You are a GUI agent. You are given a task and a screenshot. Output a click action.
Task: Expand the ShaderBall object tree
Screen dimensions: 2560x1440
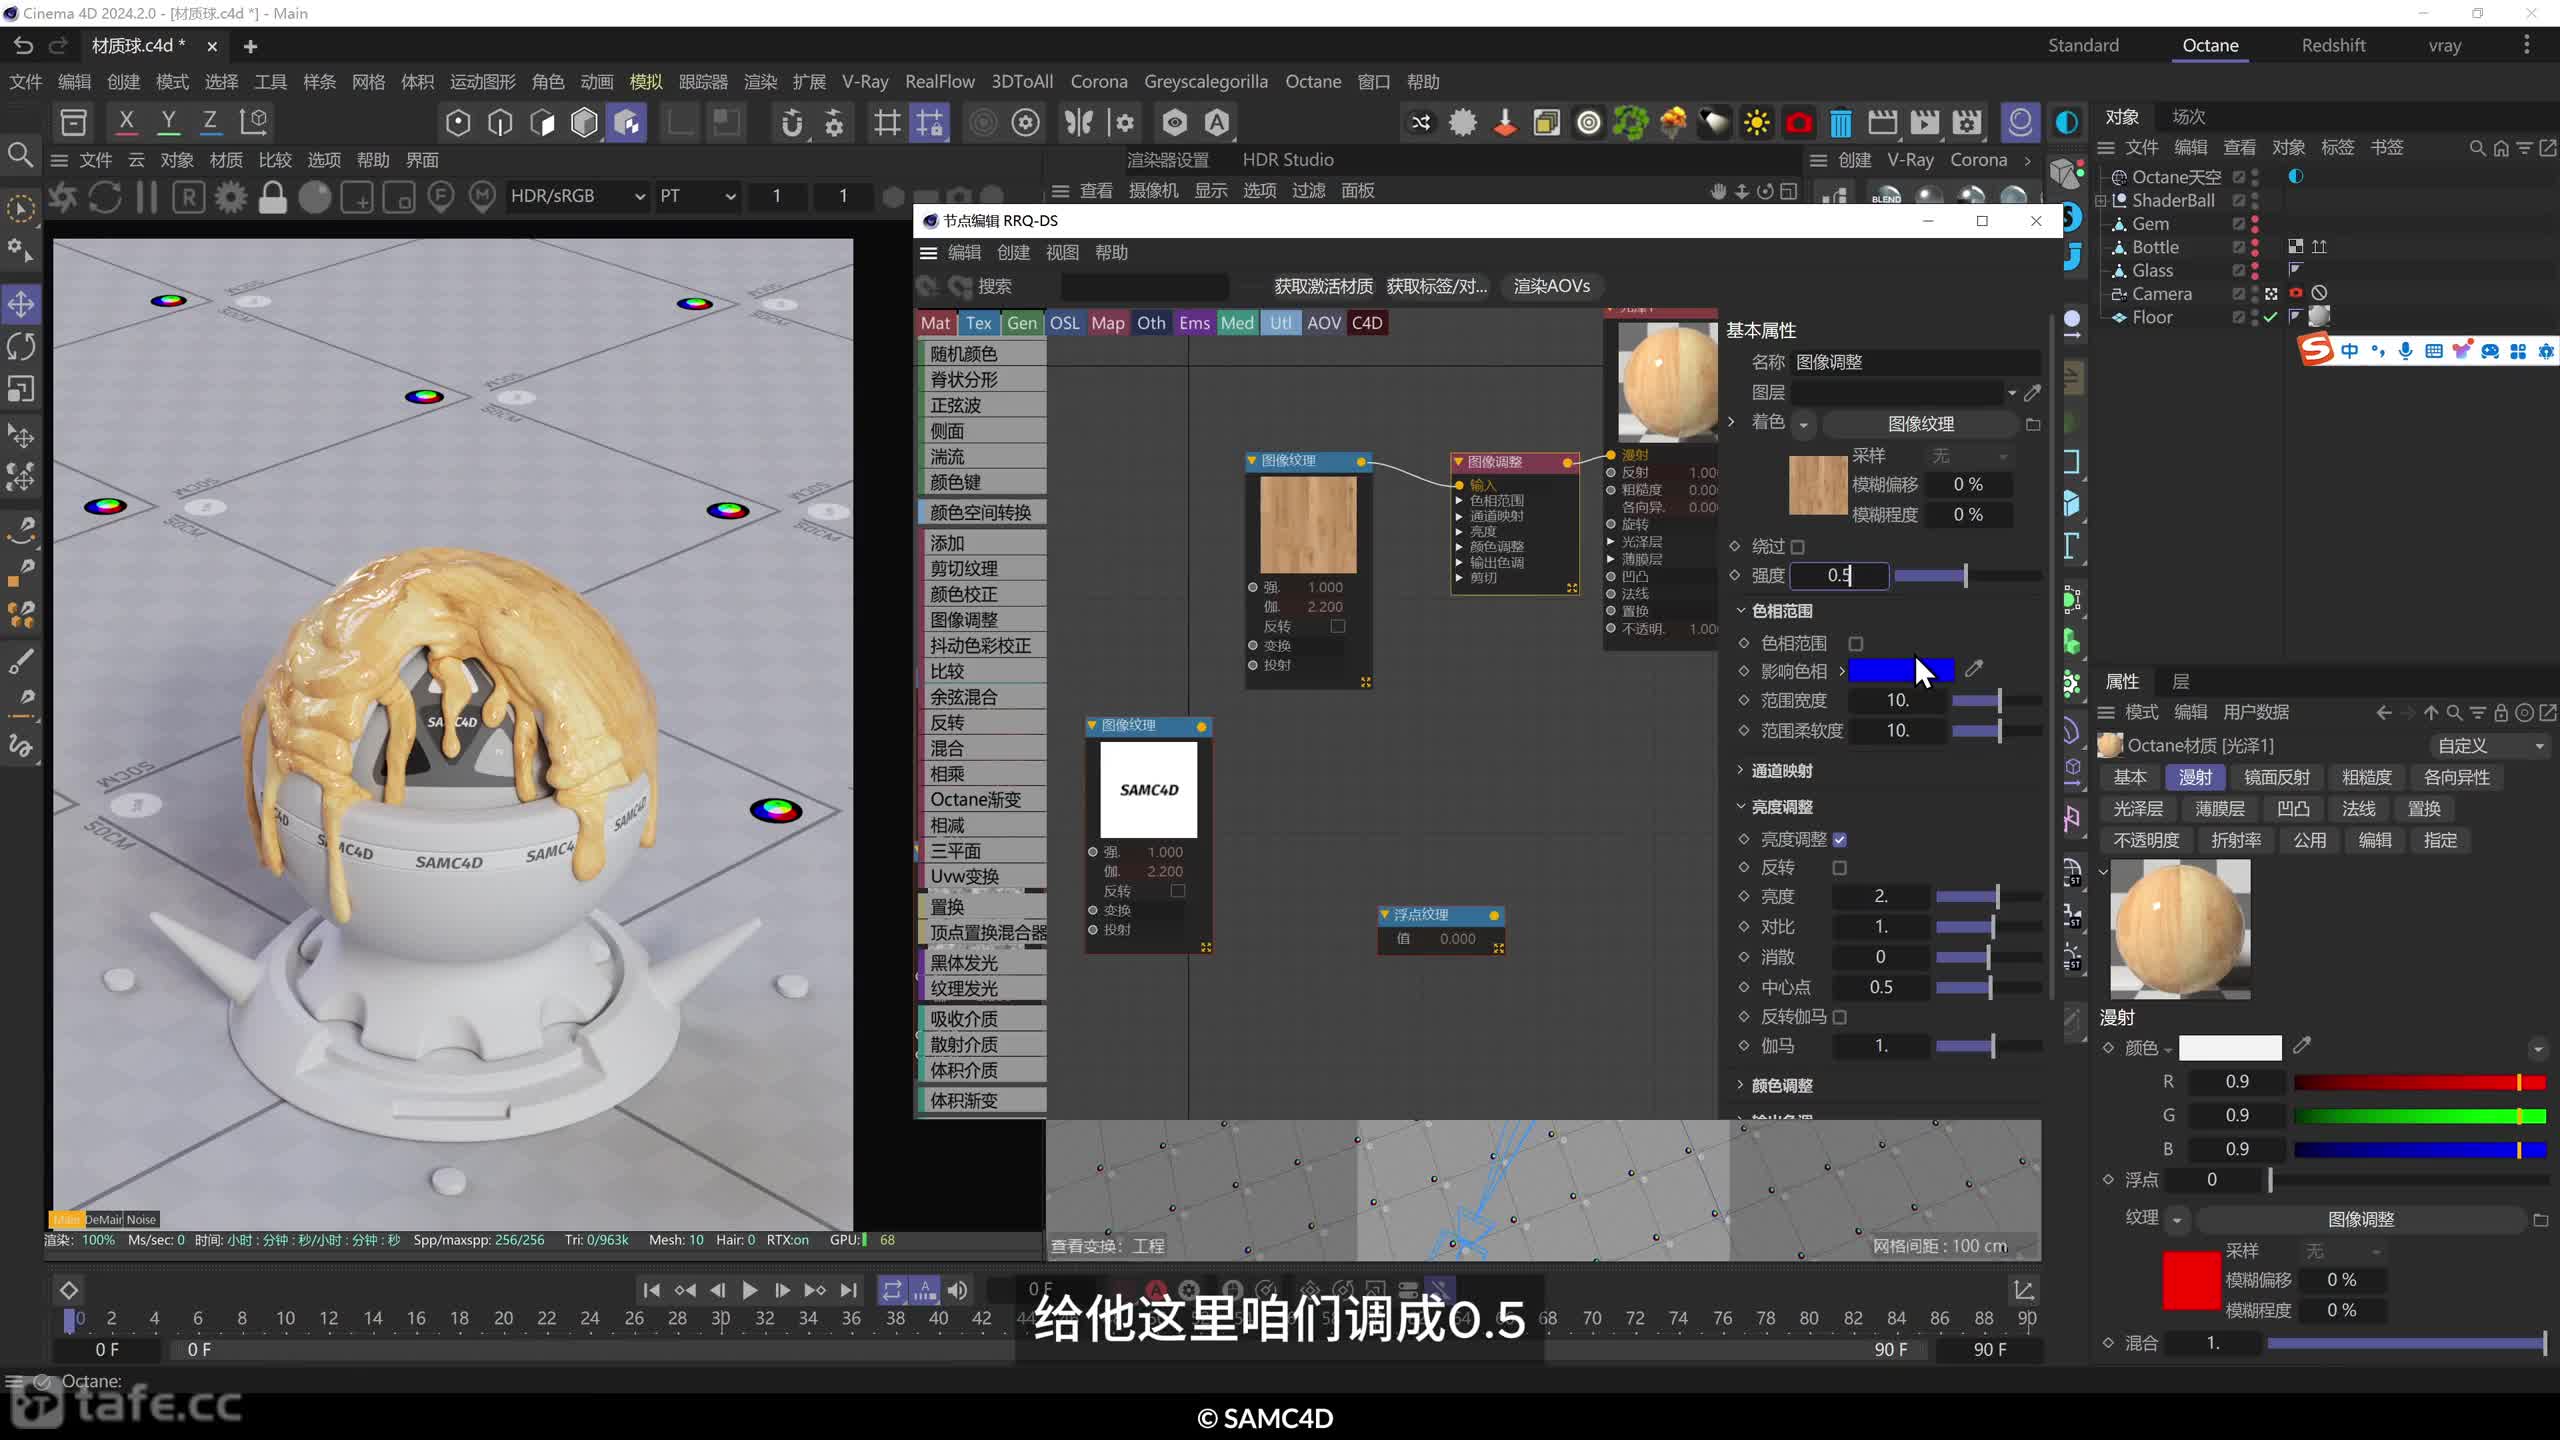click(2102, 201)
